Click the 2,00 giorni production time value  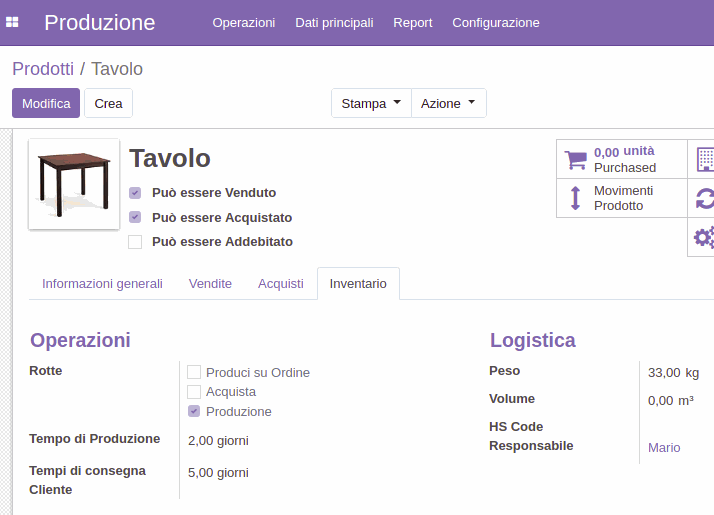click(218, 441)
